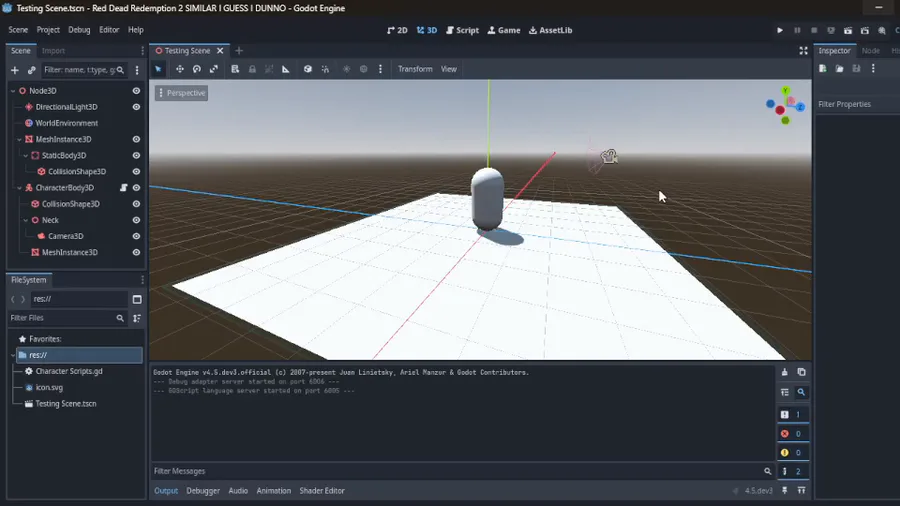The height and width of the screenshot is (506, 900).
Task: Open script attached to CharacterBody3D
Action: coord(123,188)
